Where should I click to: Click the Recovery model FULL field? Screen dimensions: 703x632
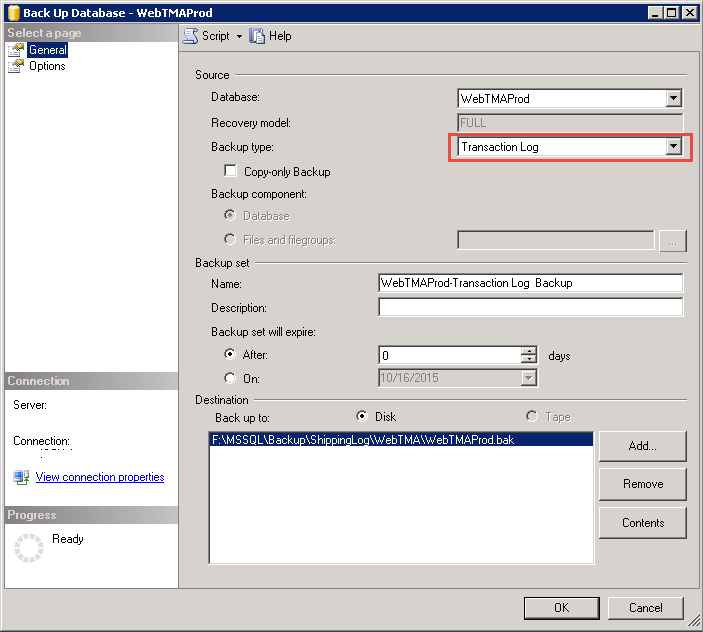pyautogui.click(x=570, y=122)
